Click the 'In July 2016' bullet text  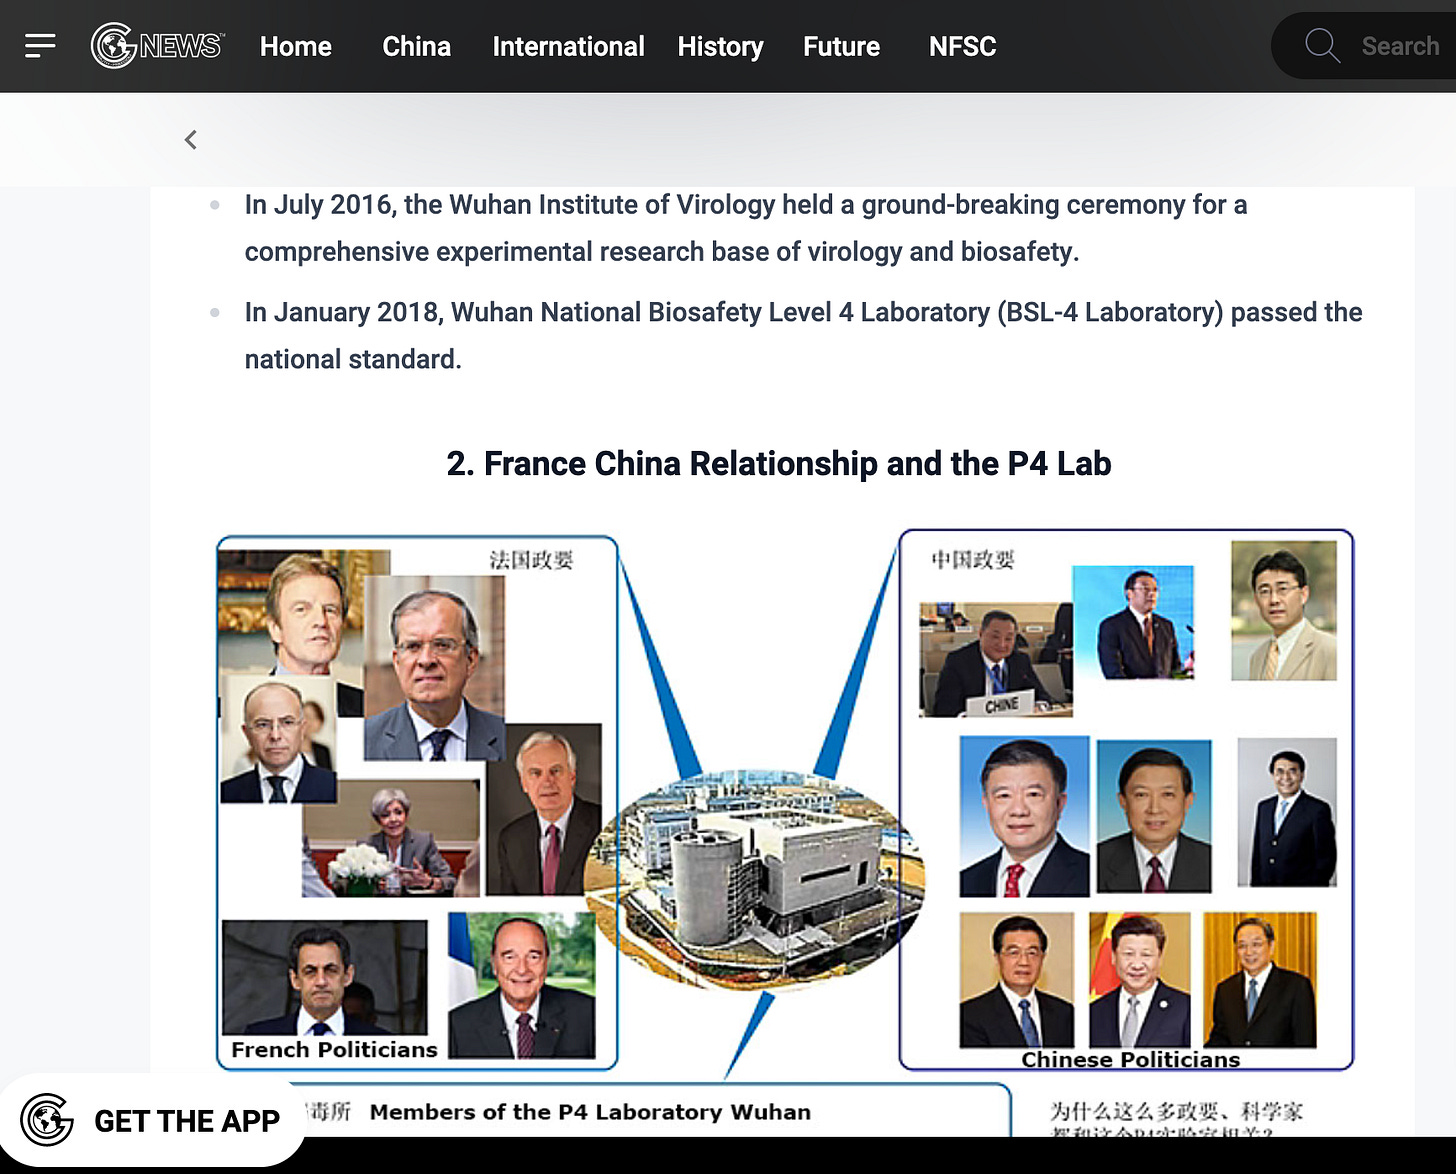746,228
